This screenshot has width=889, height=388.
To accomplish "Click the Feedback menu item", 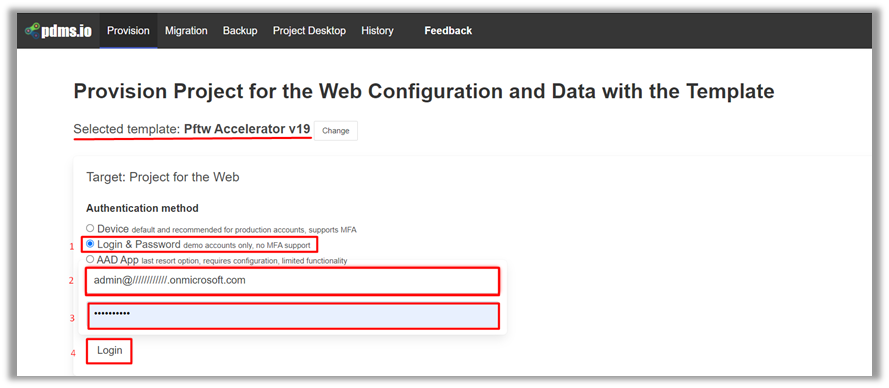I will 448,31.
